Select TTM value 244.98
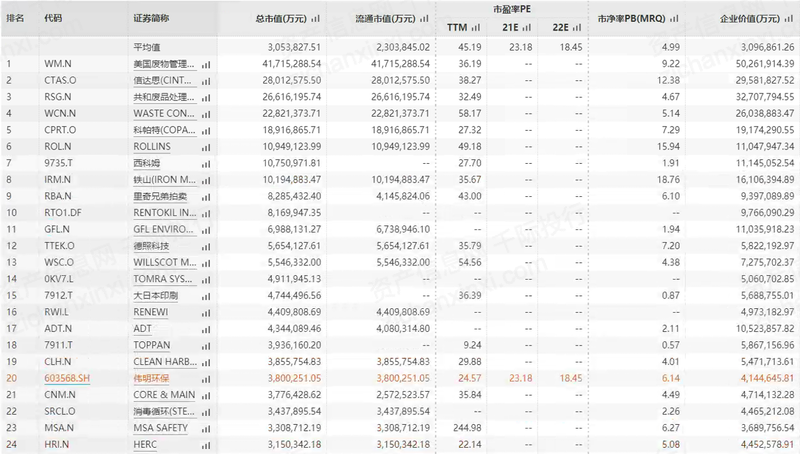This screenshot has height=454, width=800. click(467, 428)
